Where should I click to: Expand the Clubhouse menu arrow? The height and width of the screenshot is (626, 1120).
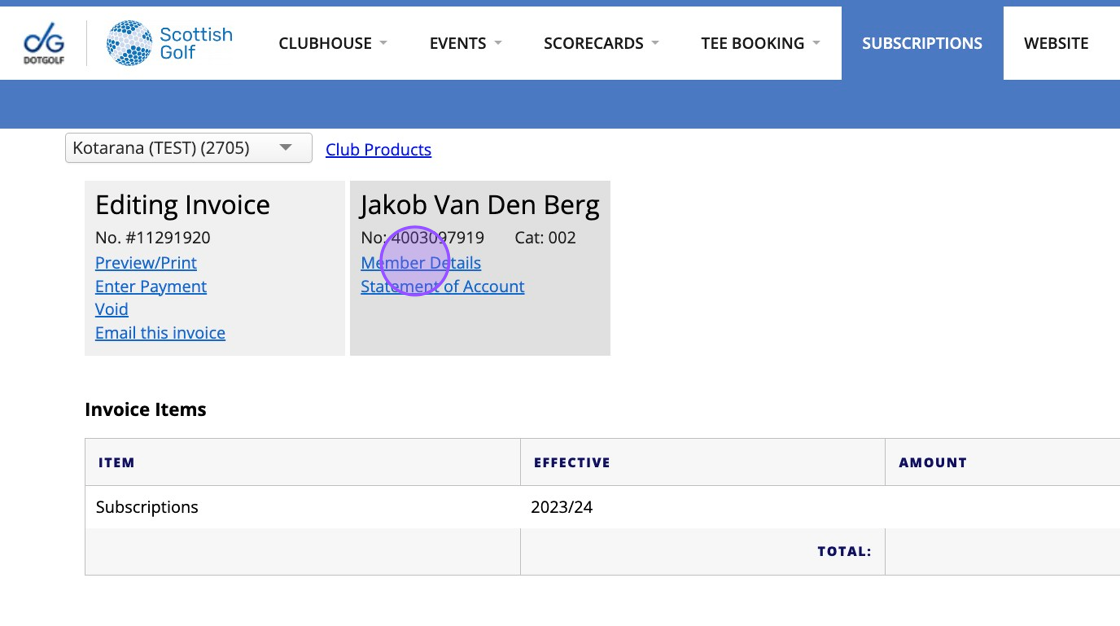coord(383,43)
